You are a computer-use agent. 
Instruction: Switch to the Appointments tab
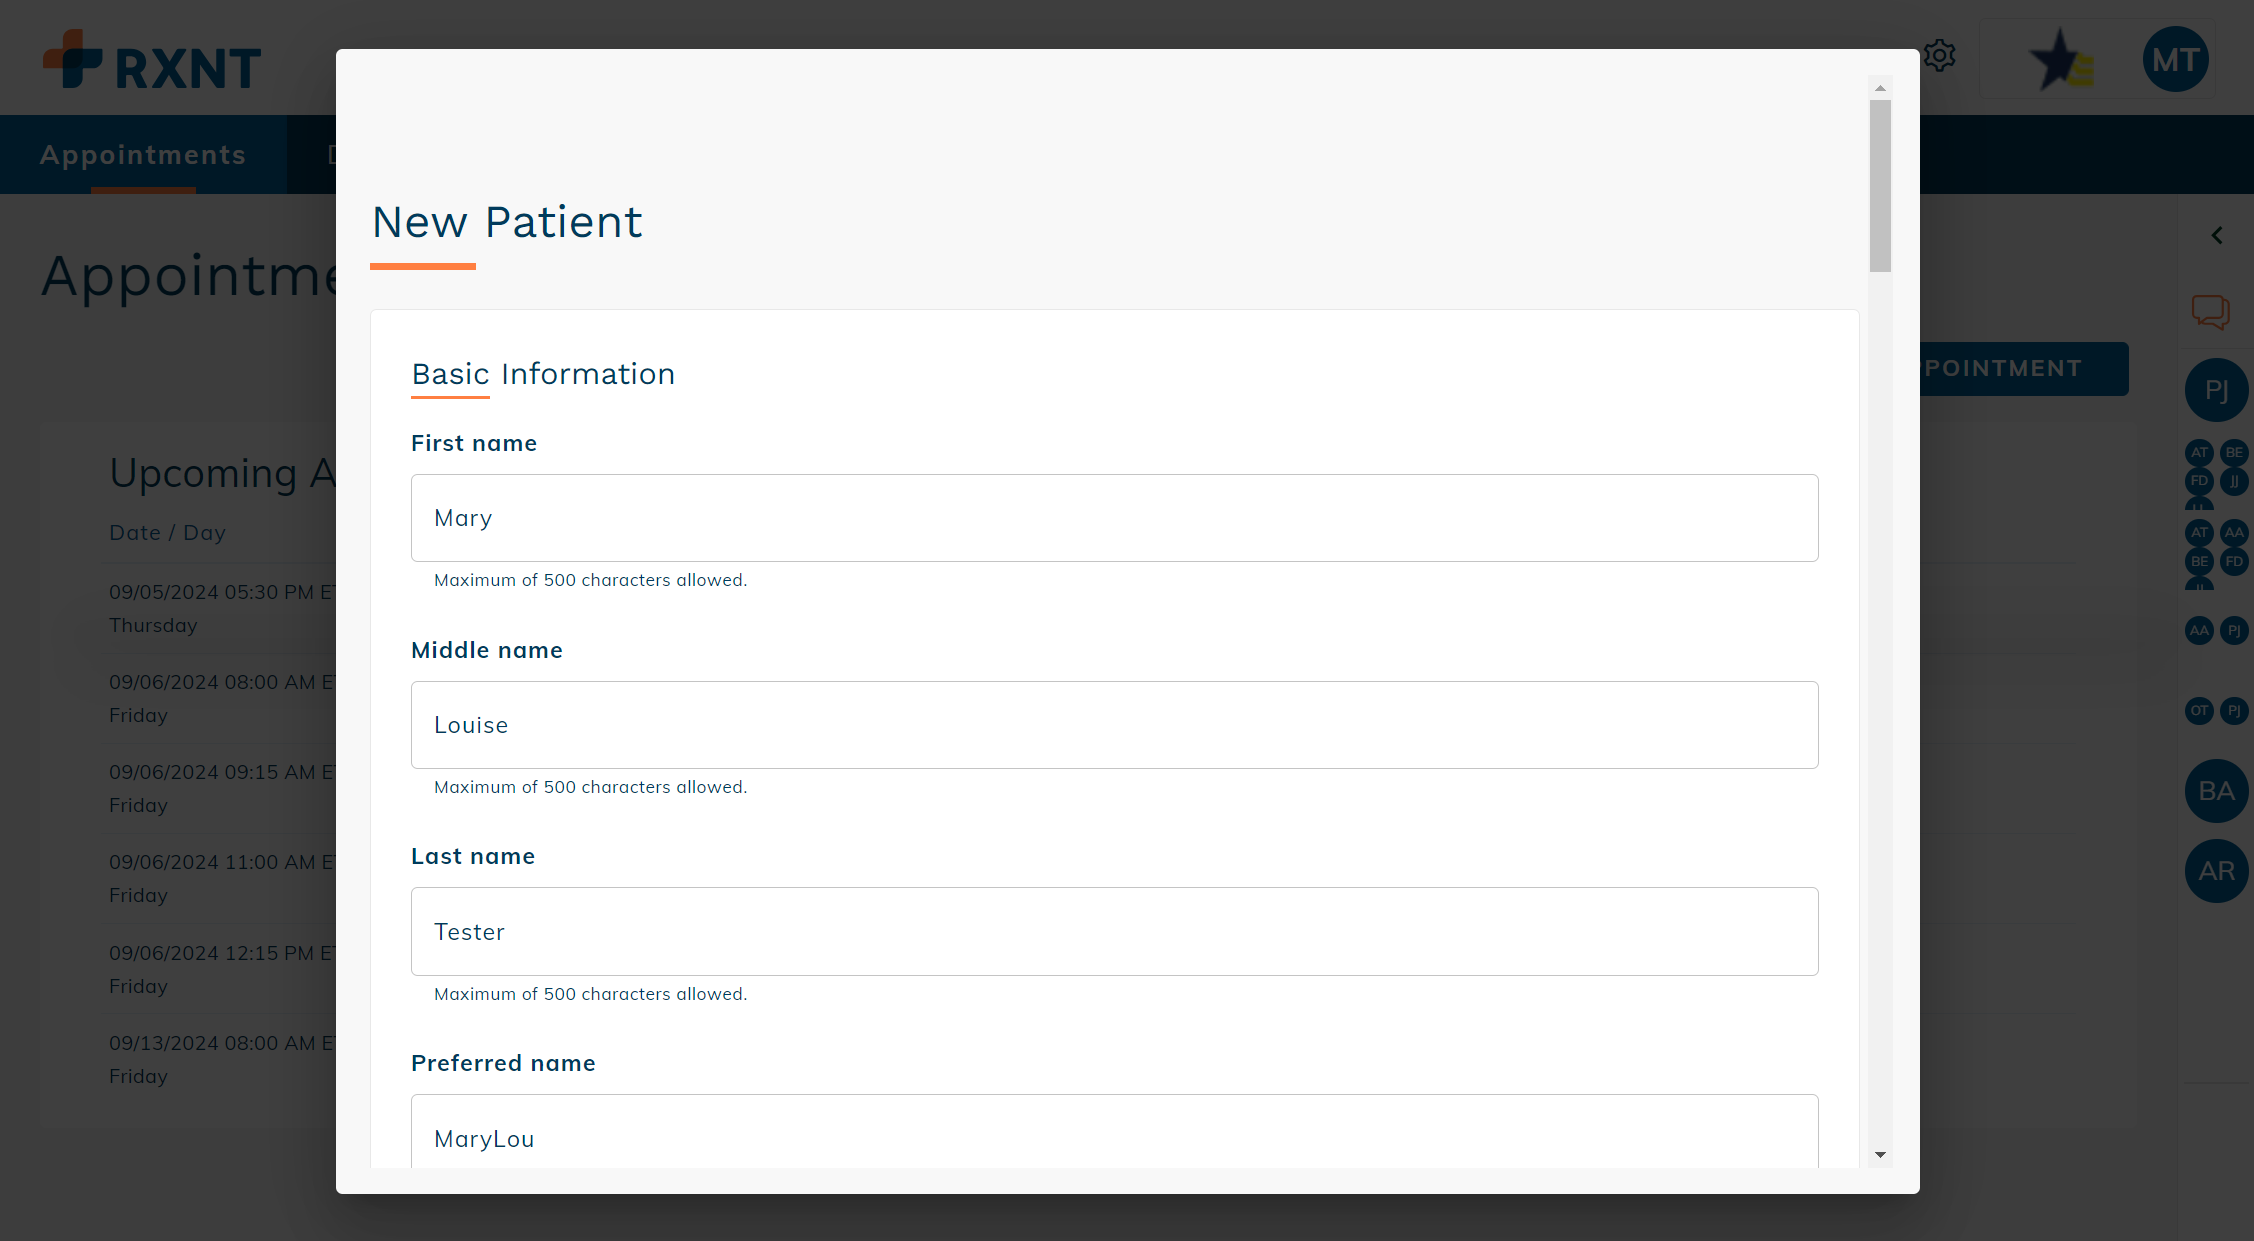click(x=143, y=155)
